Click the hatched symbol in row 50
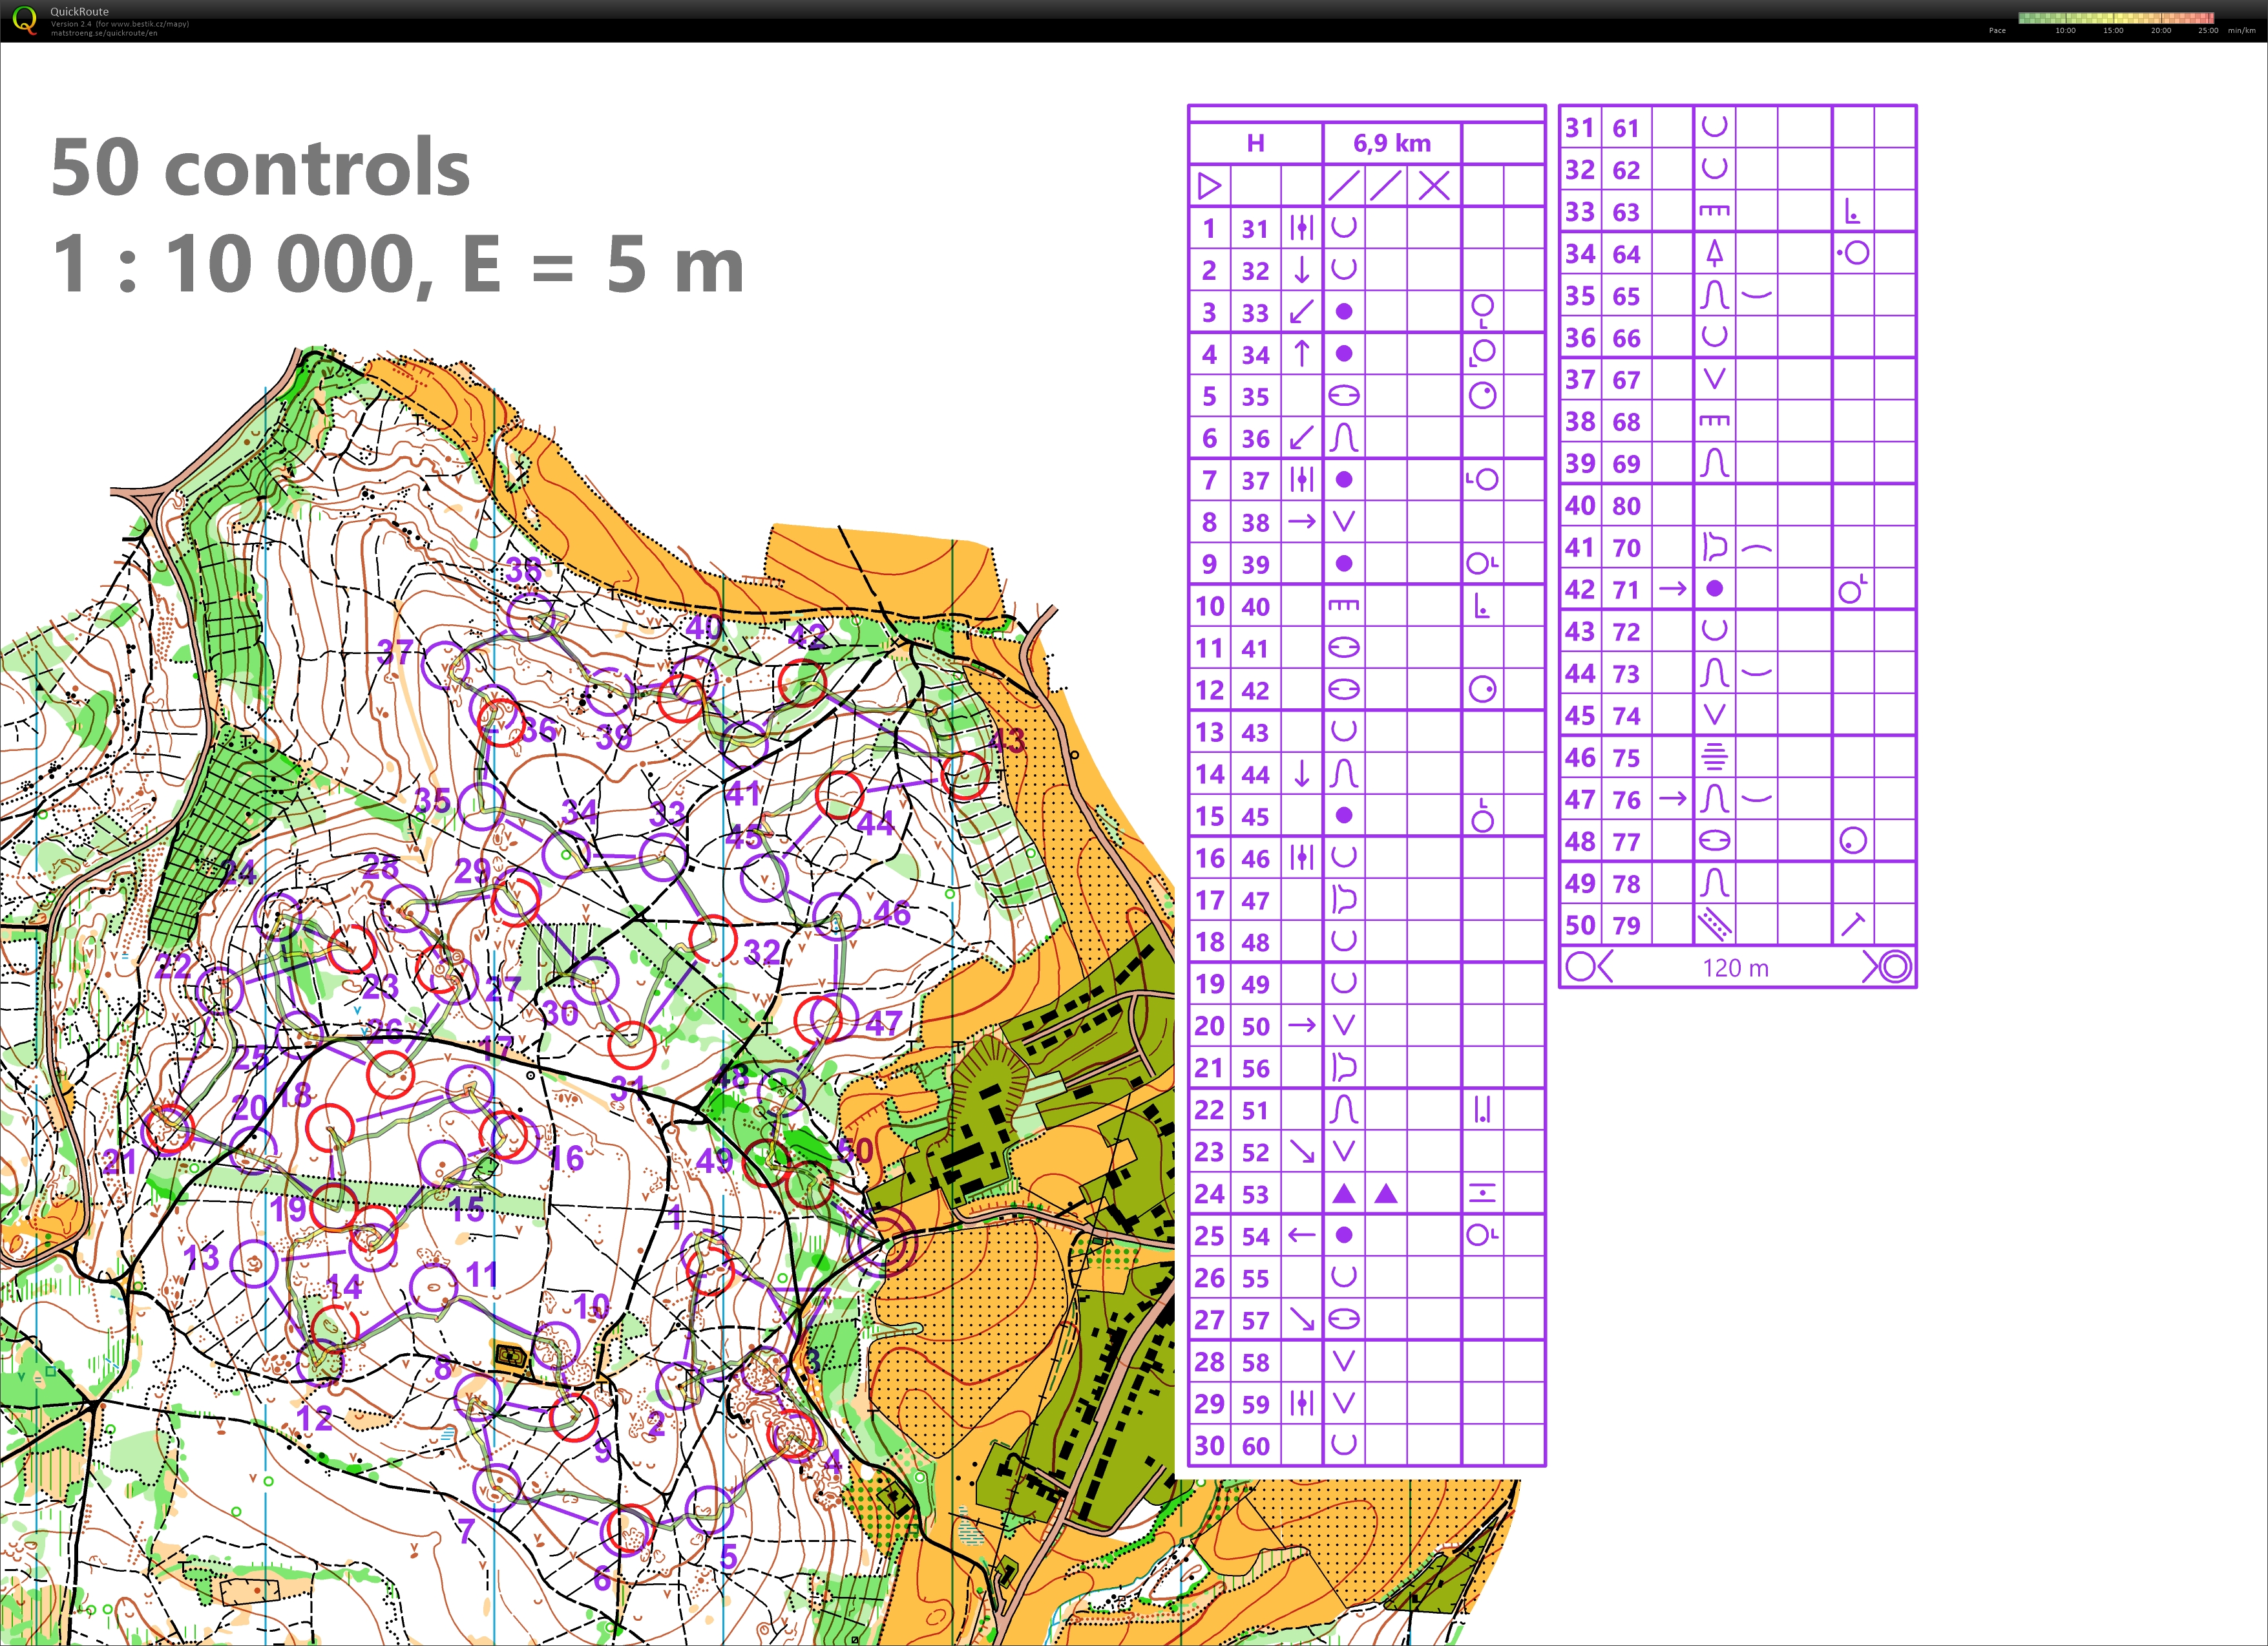This screenshot has height=1646, width=2268. point(1714,925)
